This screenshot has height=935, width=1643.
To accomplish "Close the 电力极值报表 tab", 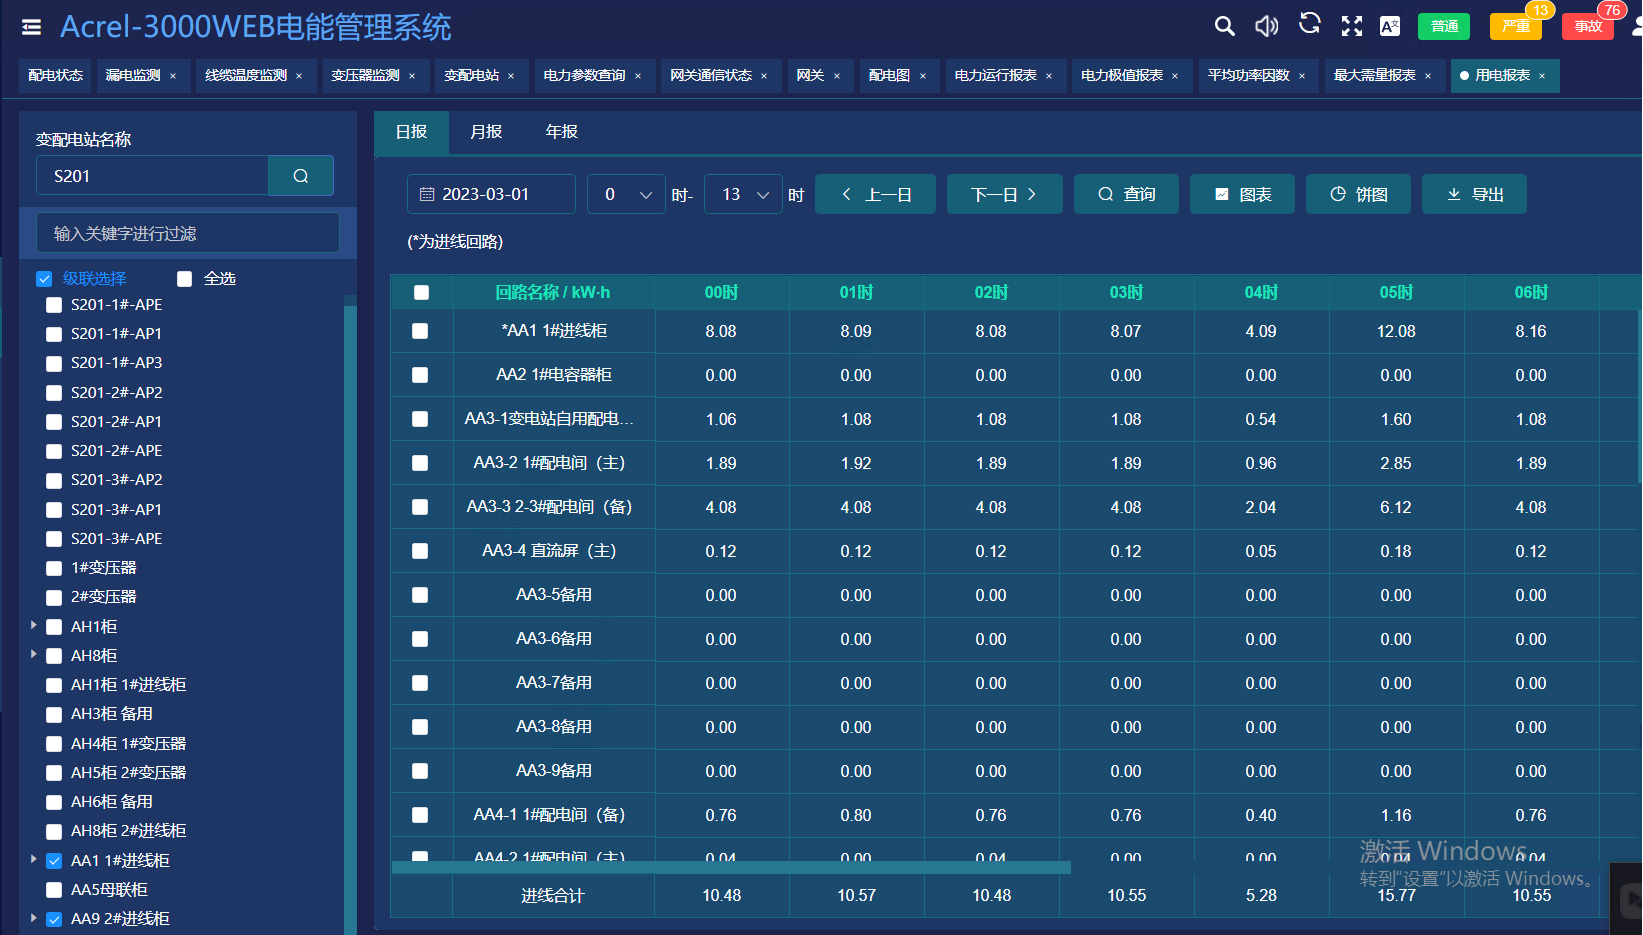I will [1175, 76].
